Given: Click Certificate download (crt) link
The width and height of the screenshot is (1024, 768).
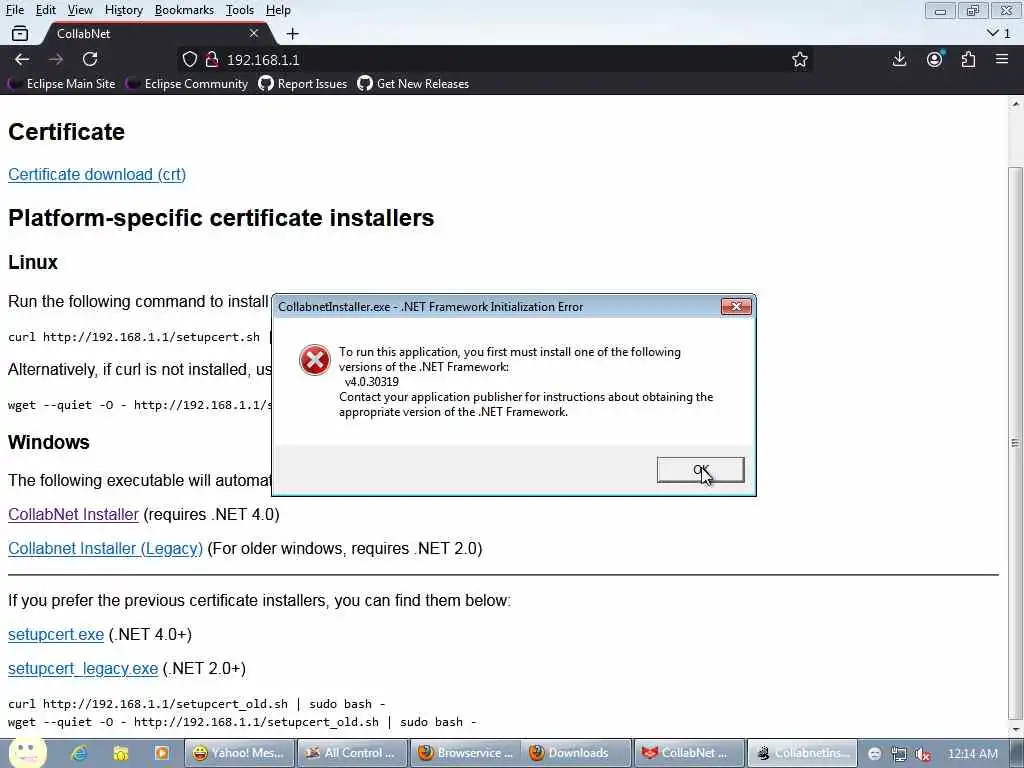Looking at the screenshot, I should click(x=97, y=174).
